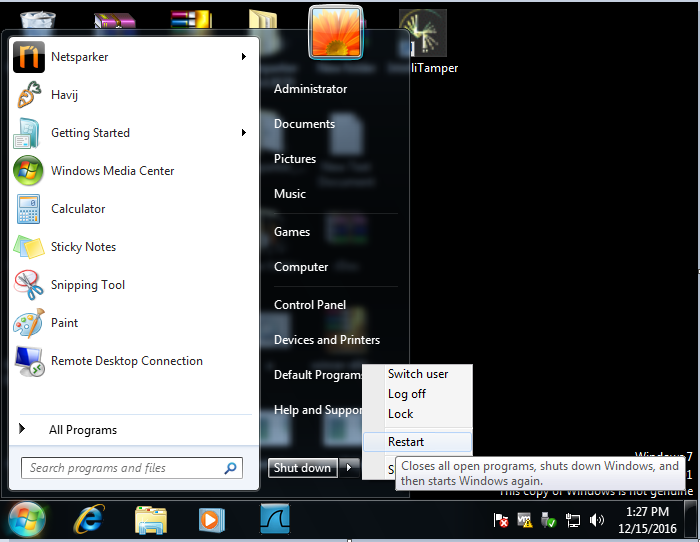Choose Restart in the power menu
The width and height of the screenshot is (700, 542).
tap(418, 442)
